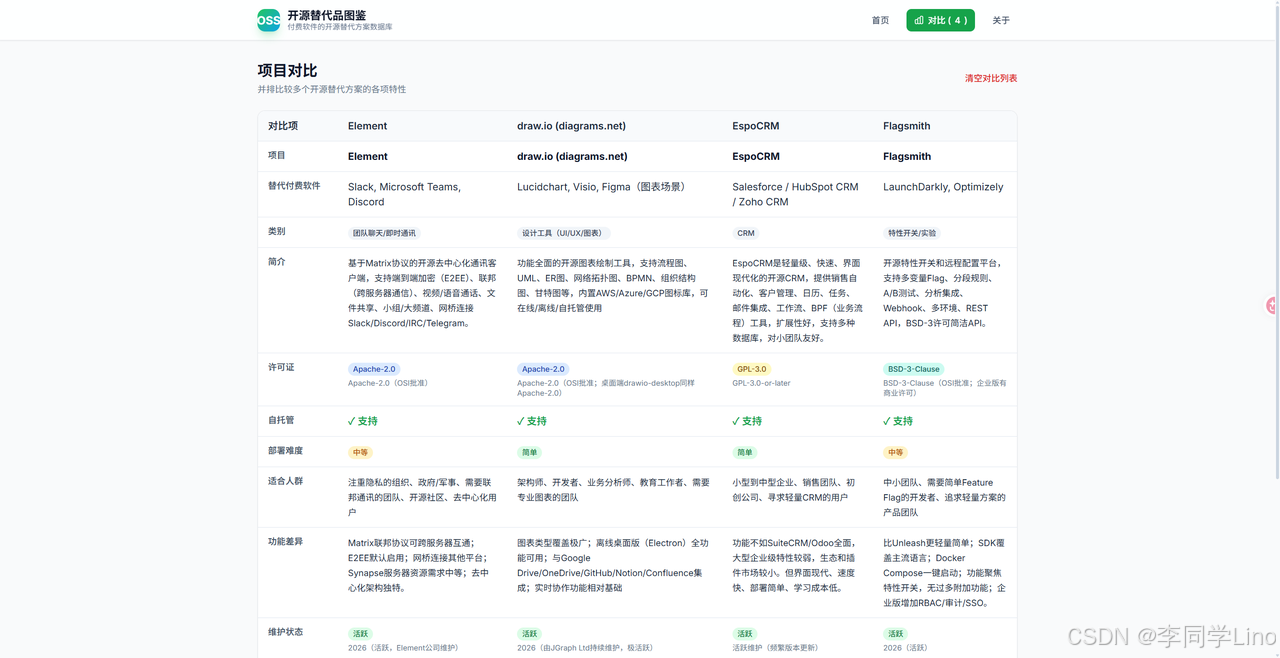1280x658 pixels.
Task: Click Element in the table header row
Action: 367,126
